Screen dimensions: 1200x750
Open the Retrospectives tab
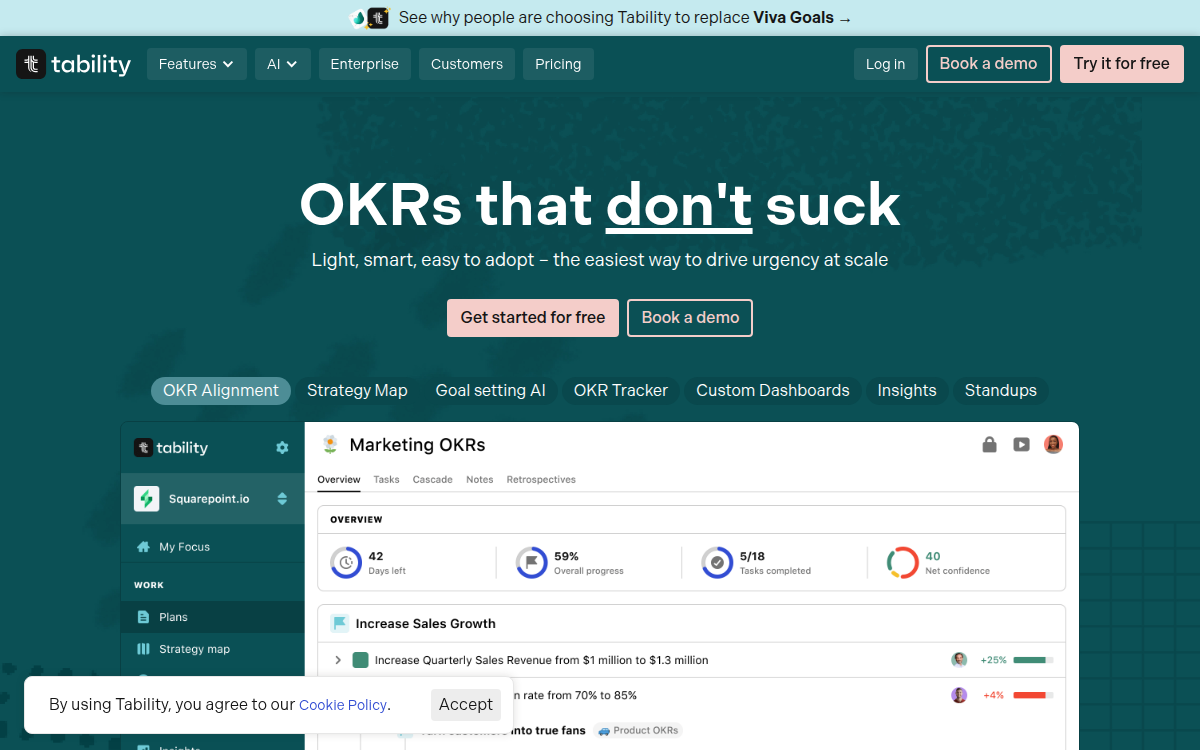pos(541,480)
